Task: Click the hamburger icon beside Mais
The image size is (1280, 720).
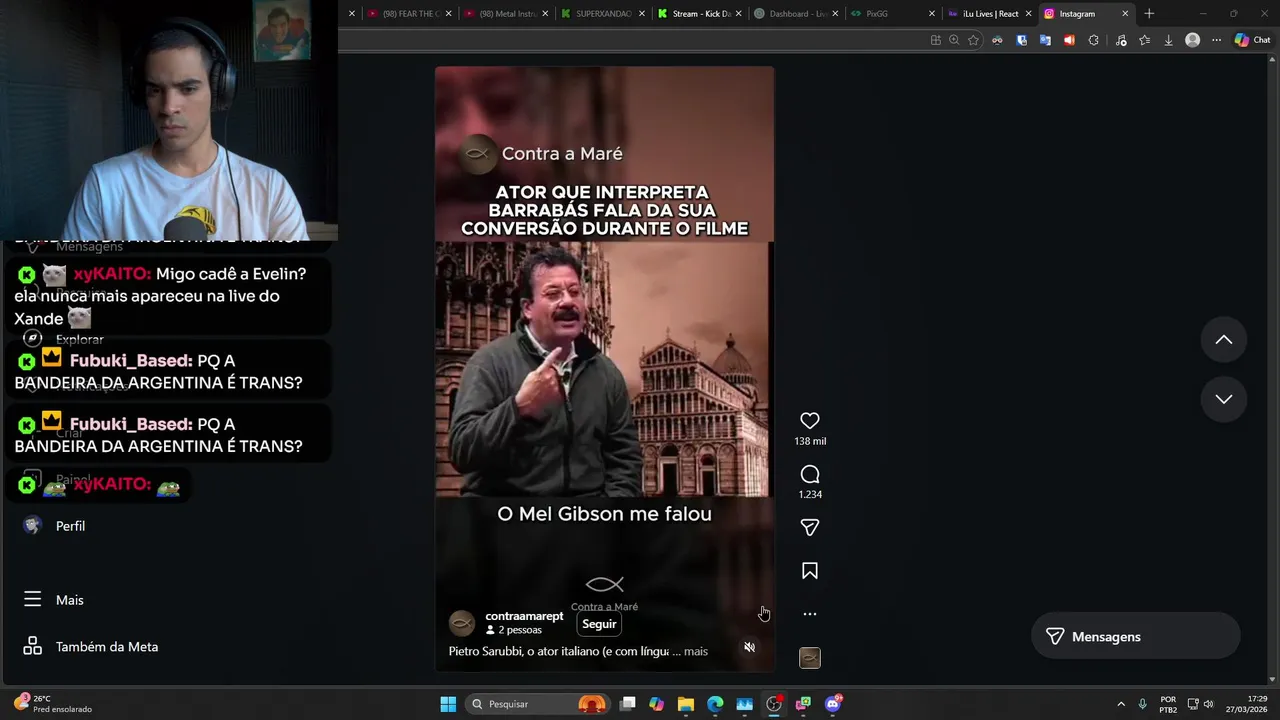Action: 33,599
